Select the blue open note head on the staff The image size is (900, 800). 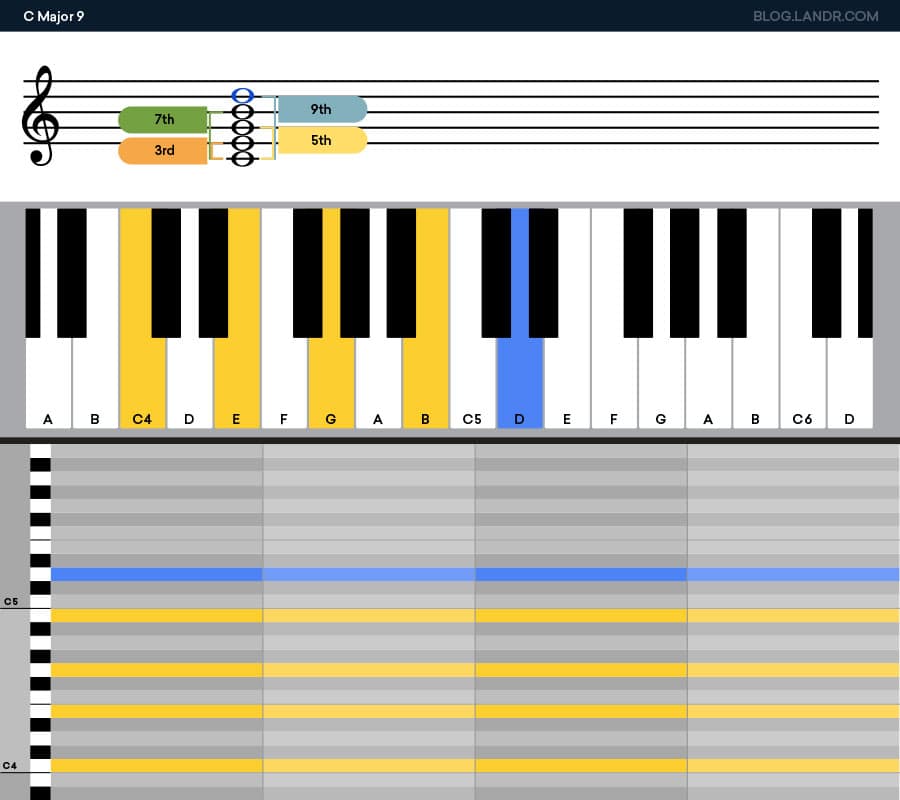tap(240, 94)
